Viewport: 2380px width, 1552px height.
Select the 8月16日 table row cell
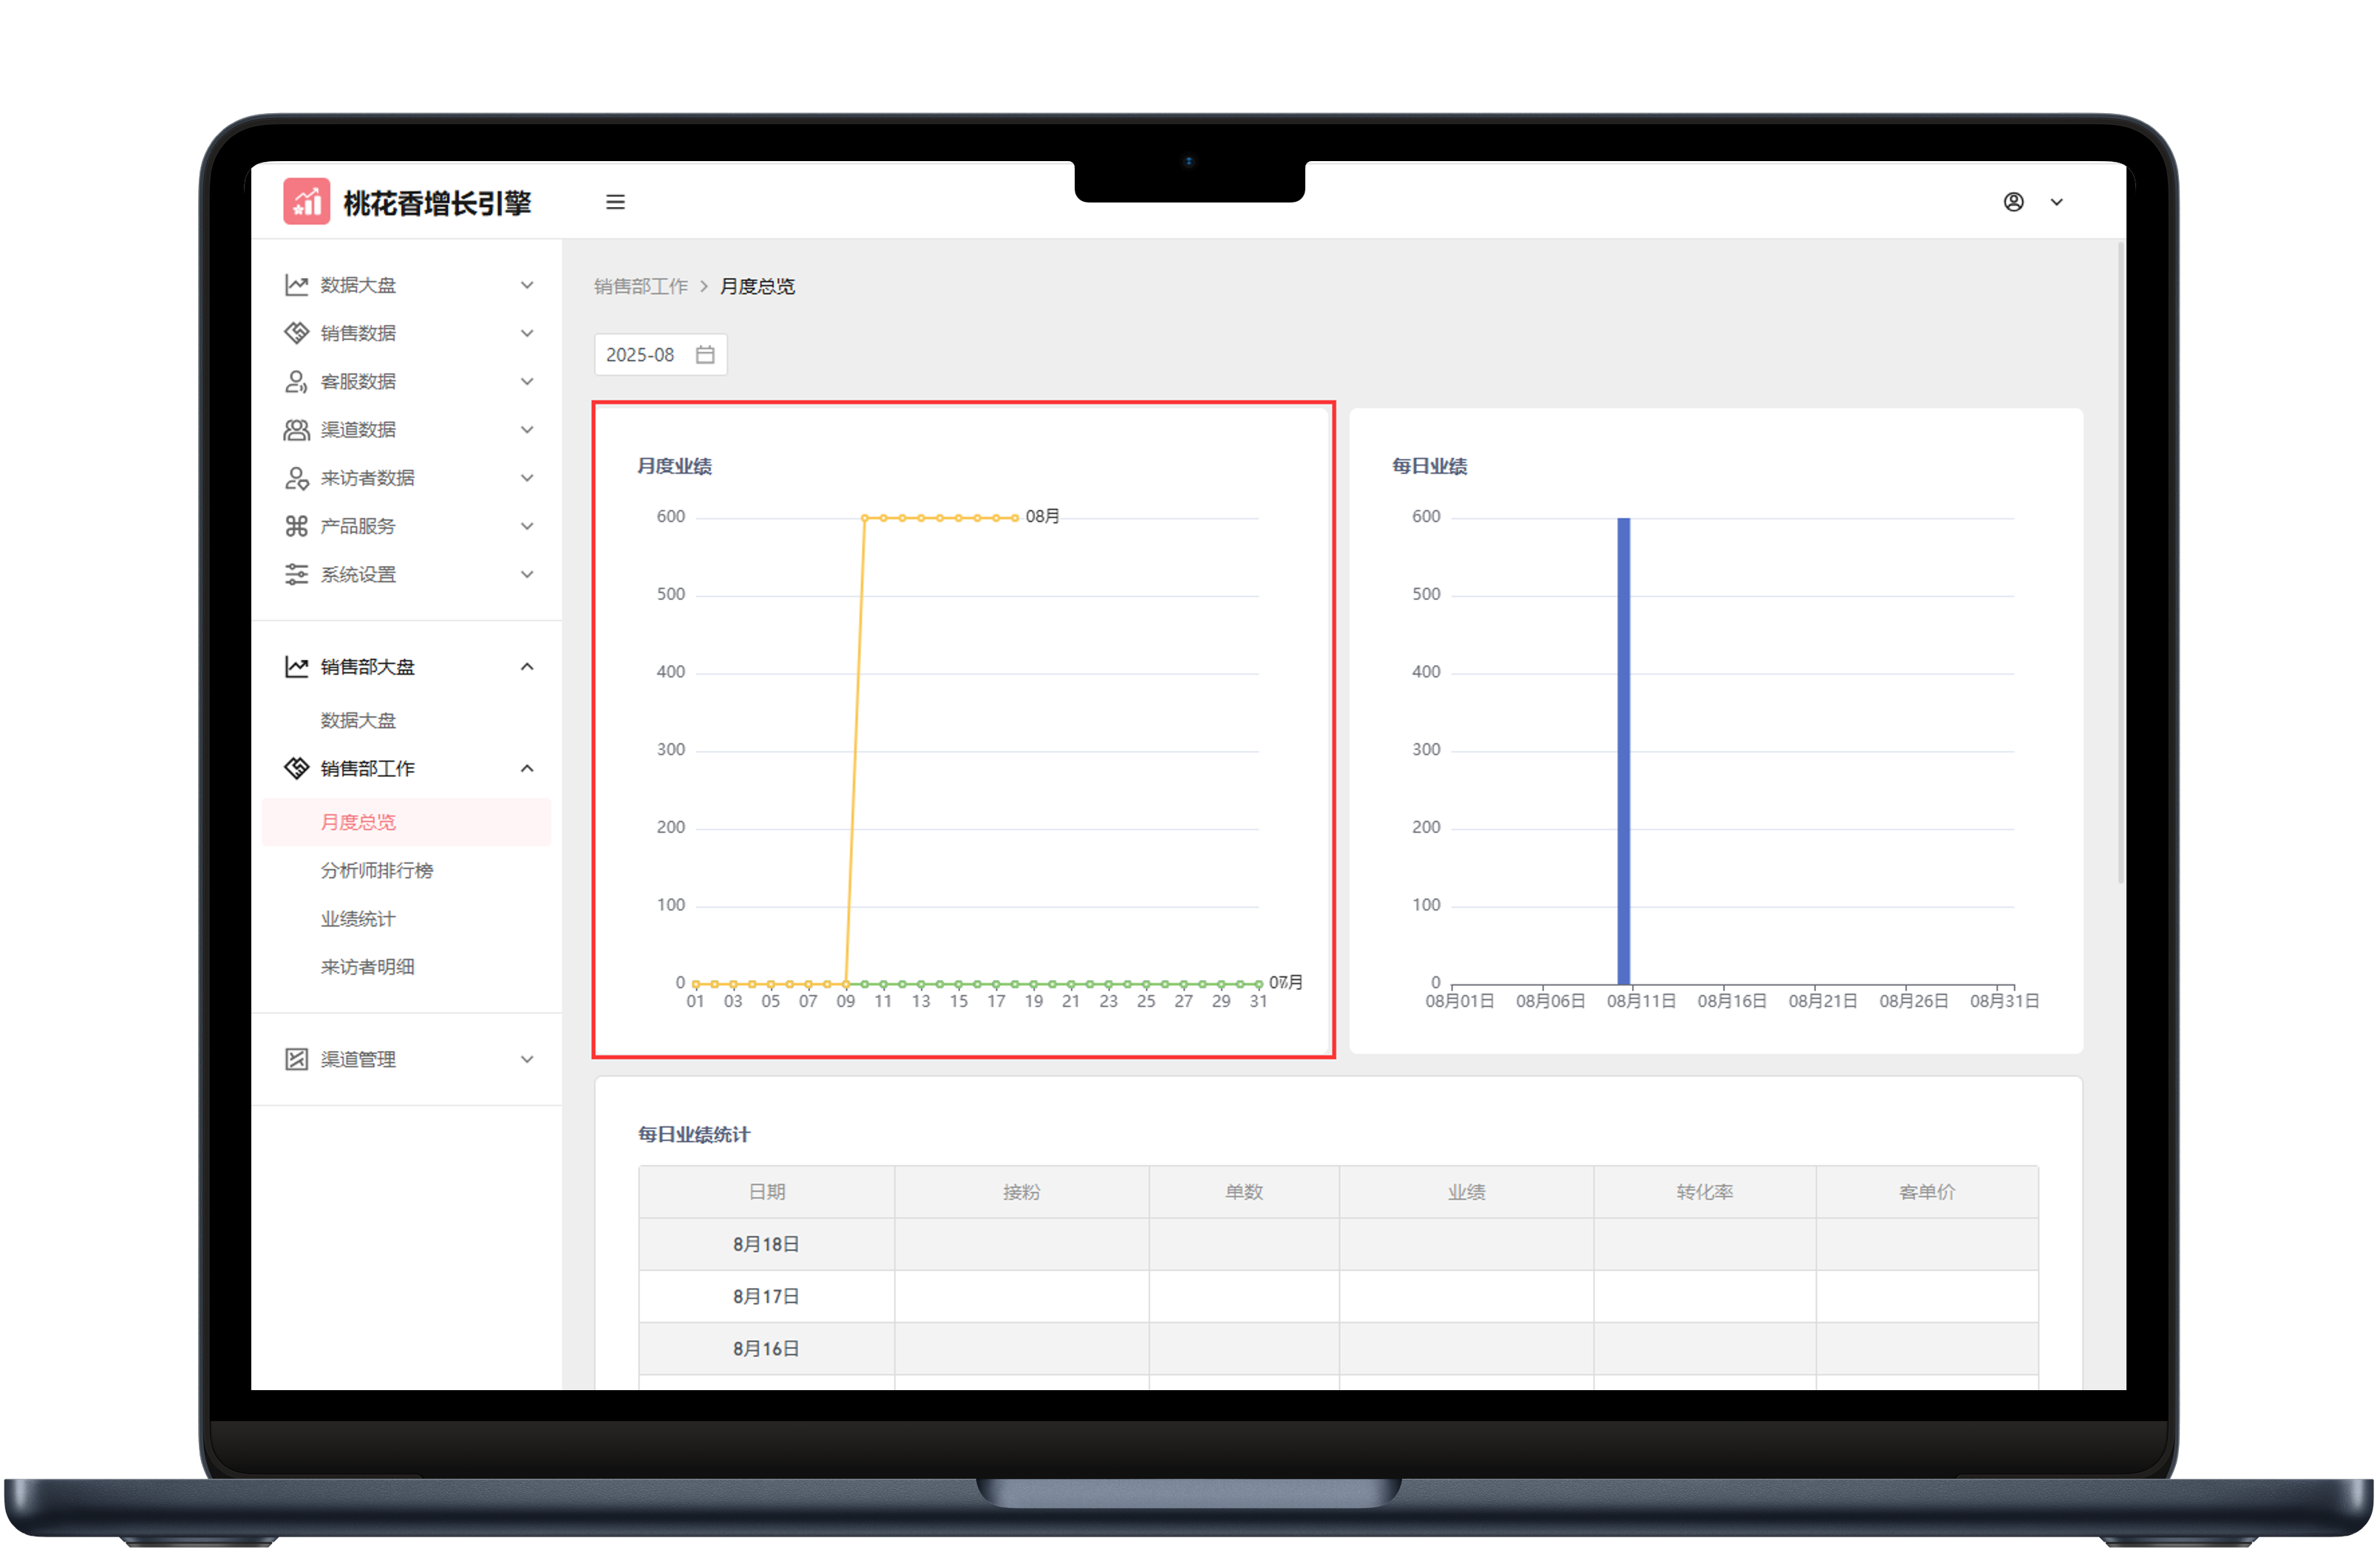(x=766, y=1348)
